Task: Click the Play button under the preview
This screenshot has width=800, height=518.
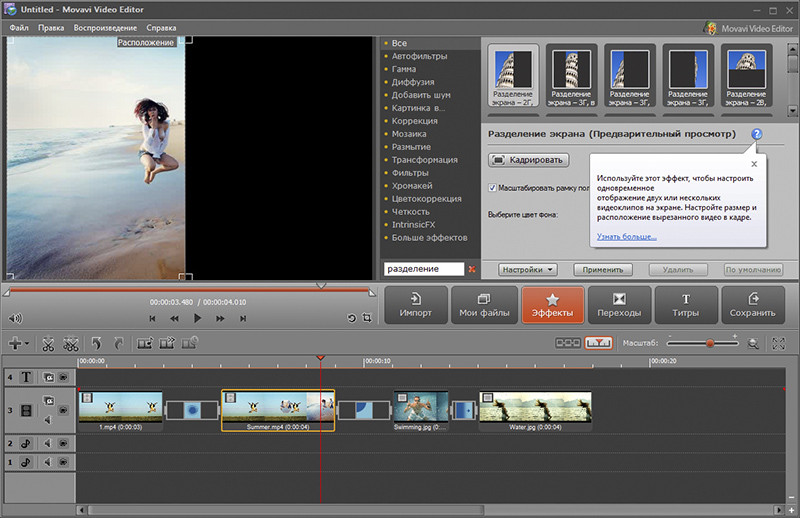Action: [197, 318]
